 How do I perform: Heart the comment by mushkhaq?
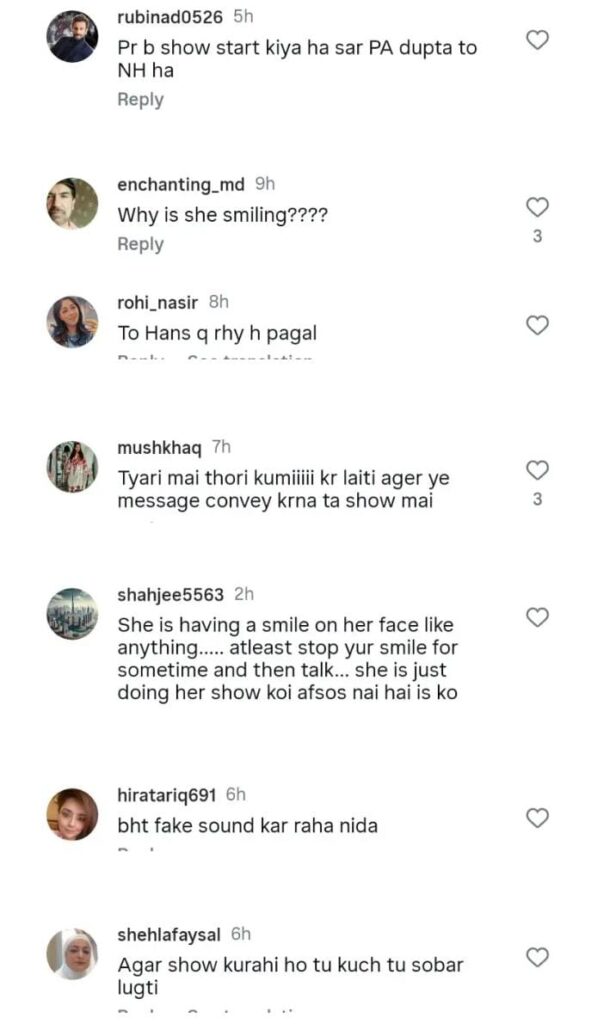(x=537, y=470)
